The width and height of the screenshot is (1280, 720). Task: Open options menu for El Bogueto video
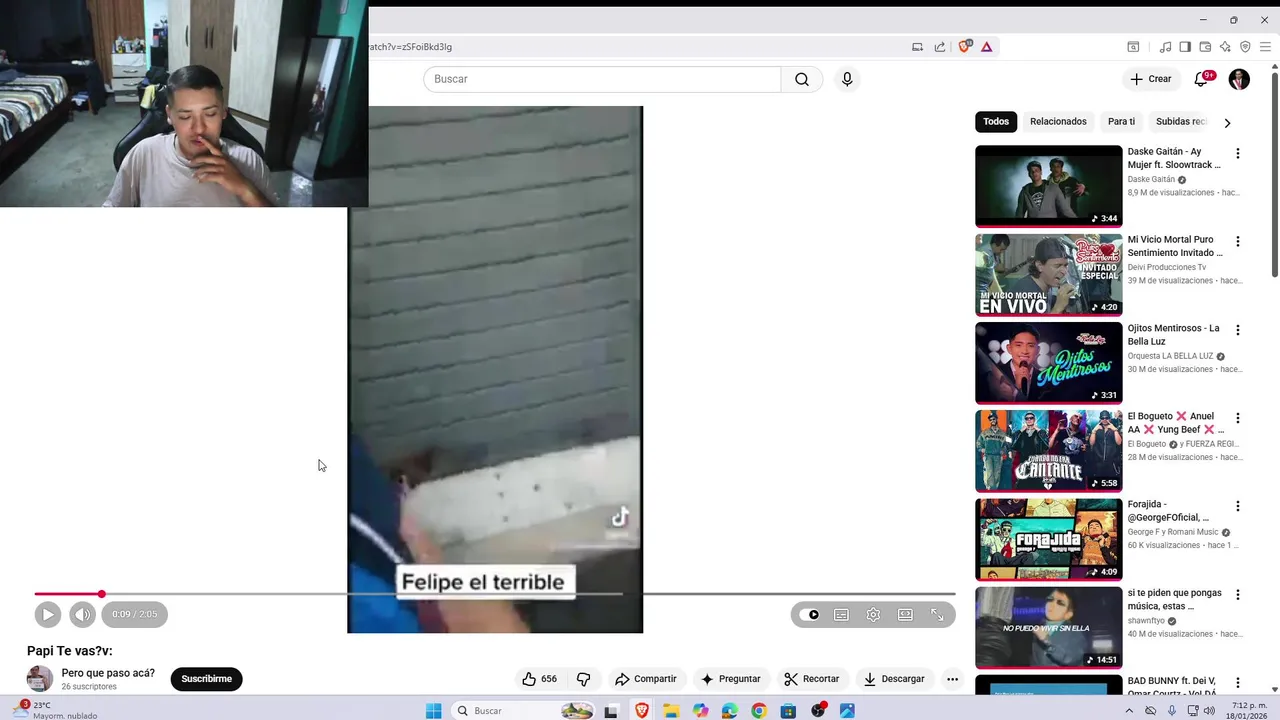pos(1238,418)
